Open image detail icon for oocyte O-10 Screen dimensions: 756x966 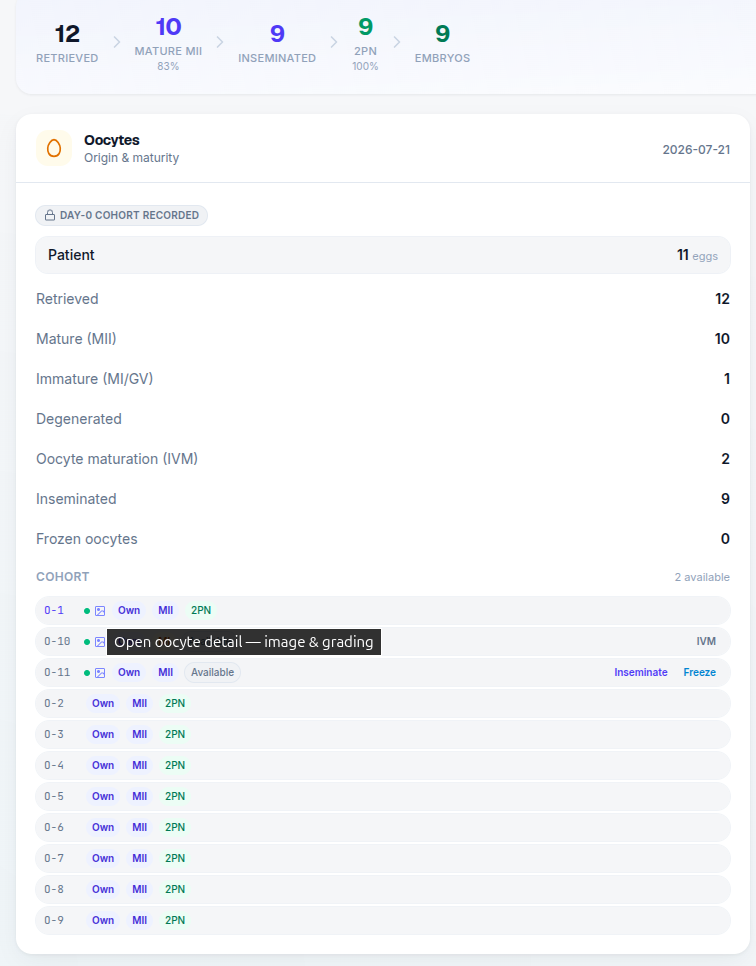tap(100, 641)
